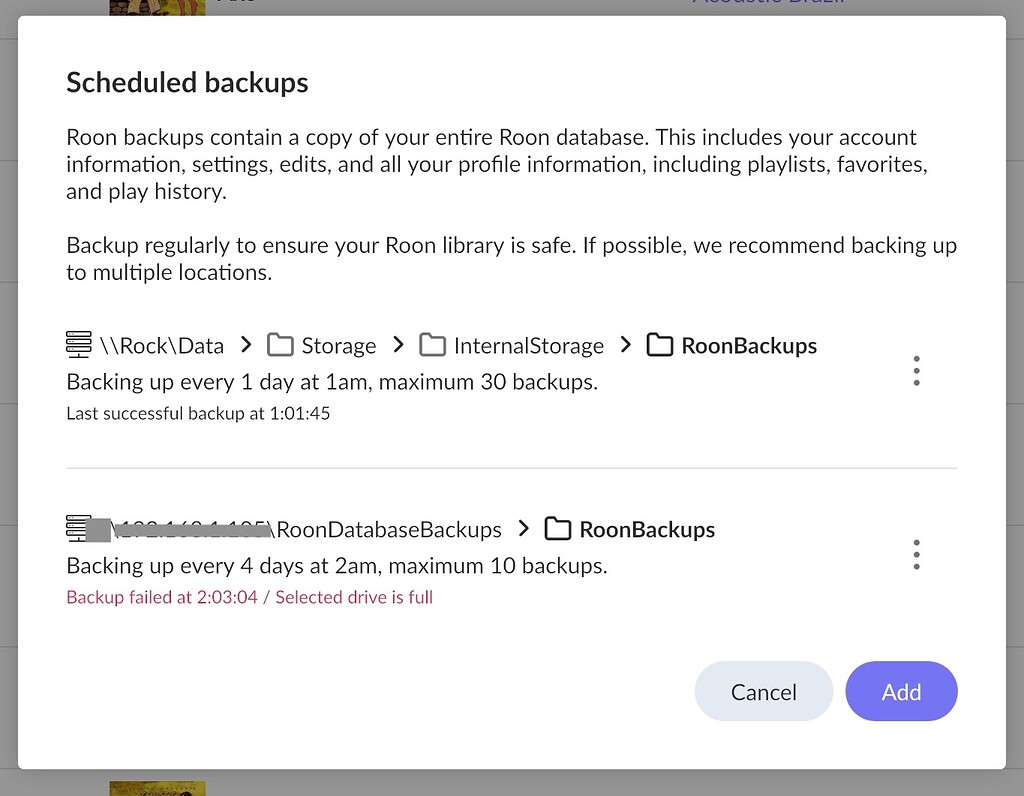1024x796 pixels.
Task: Click the server icon beside \\Rock\Data
Action: [x=78, y=345]
